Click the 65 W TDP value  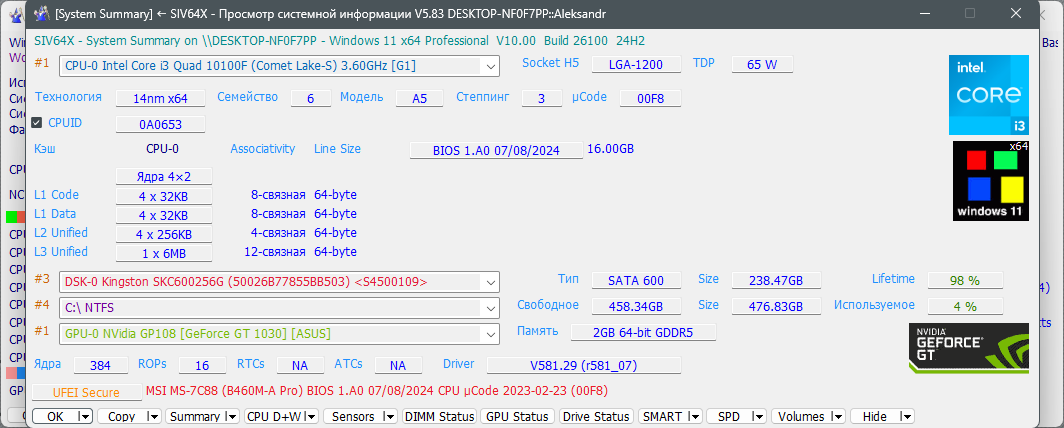[762, 65]
